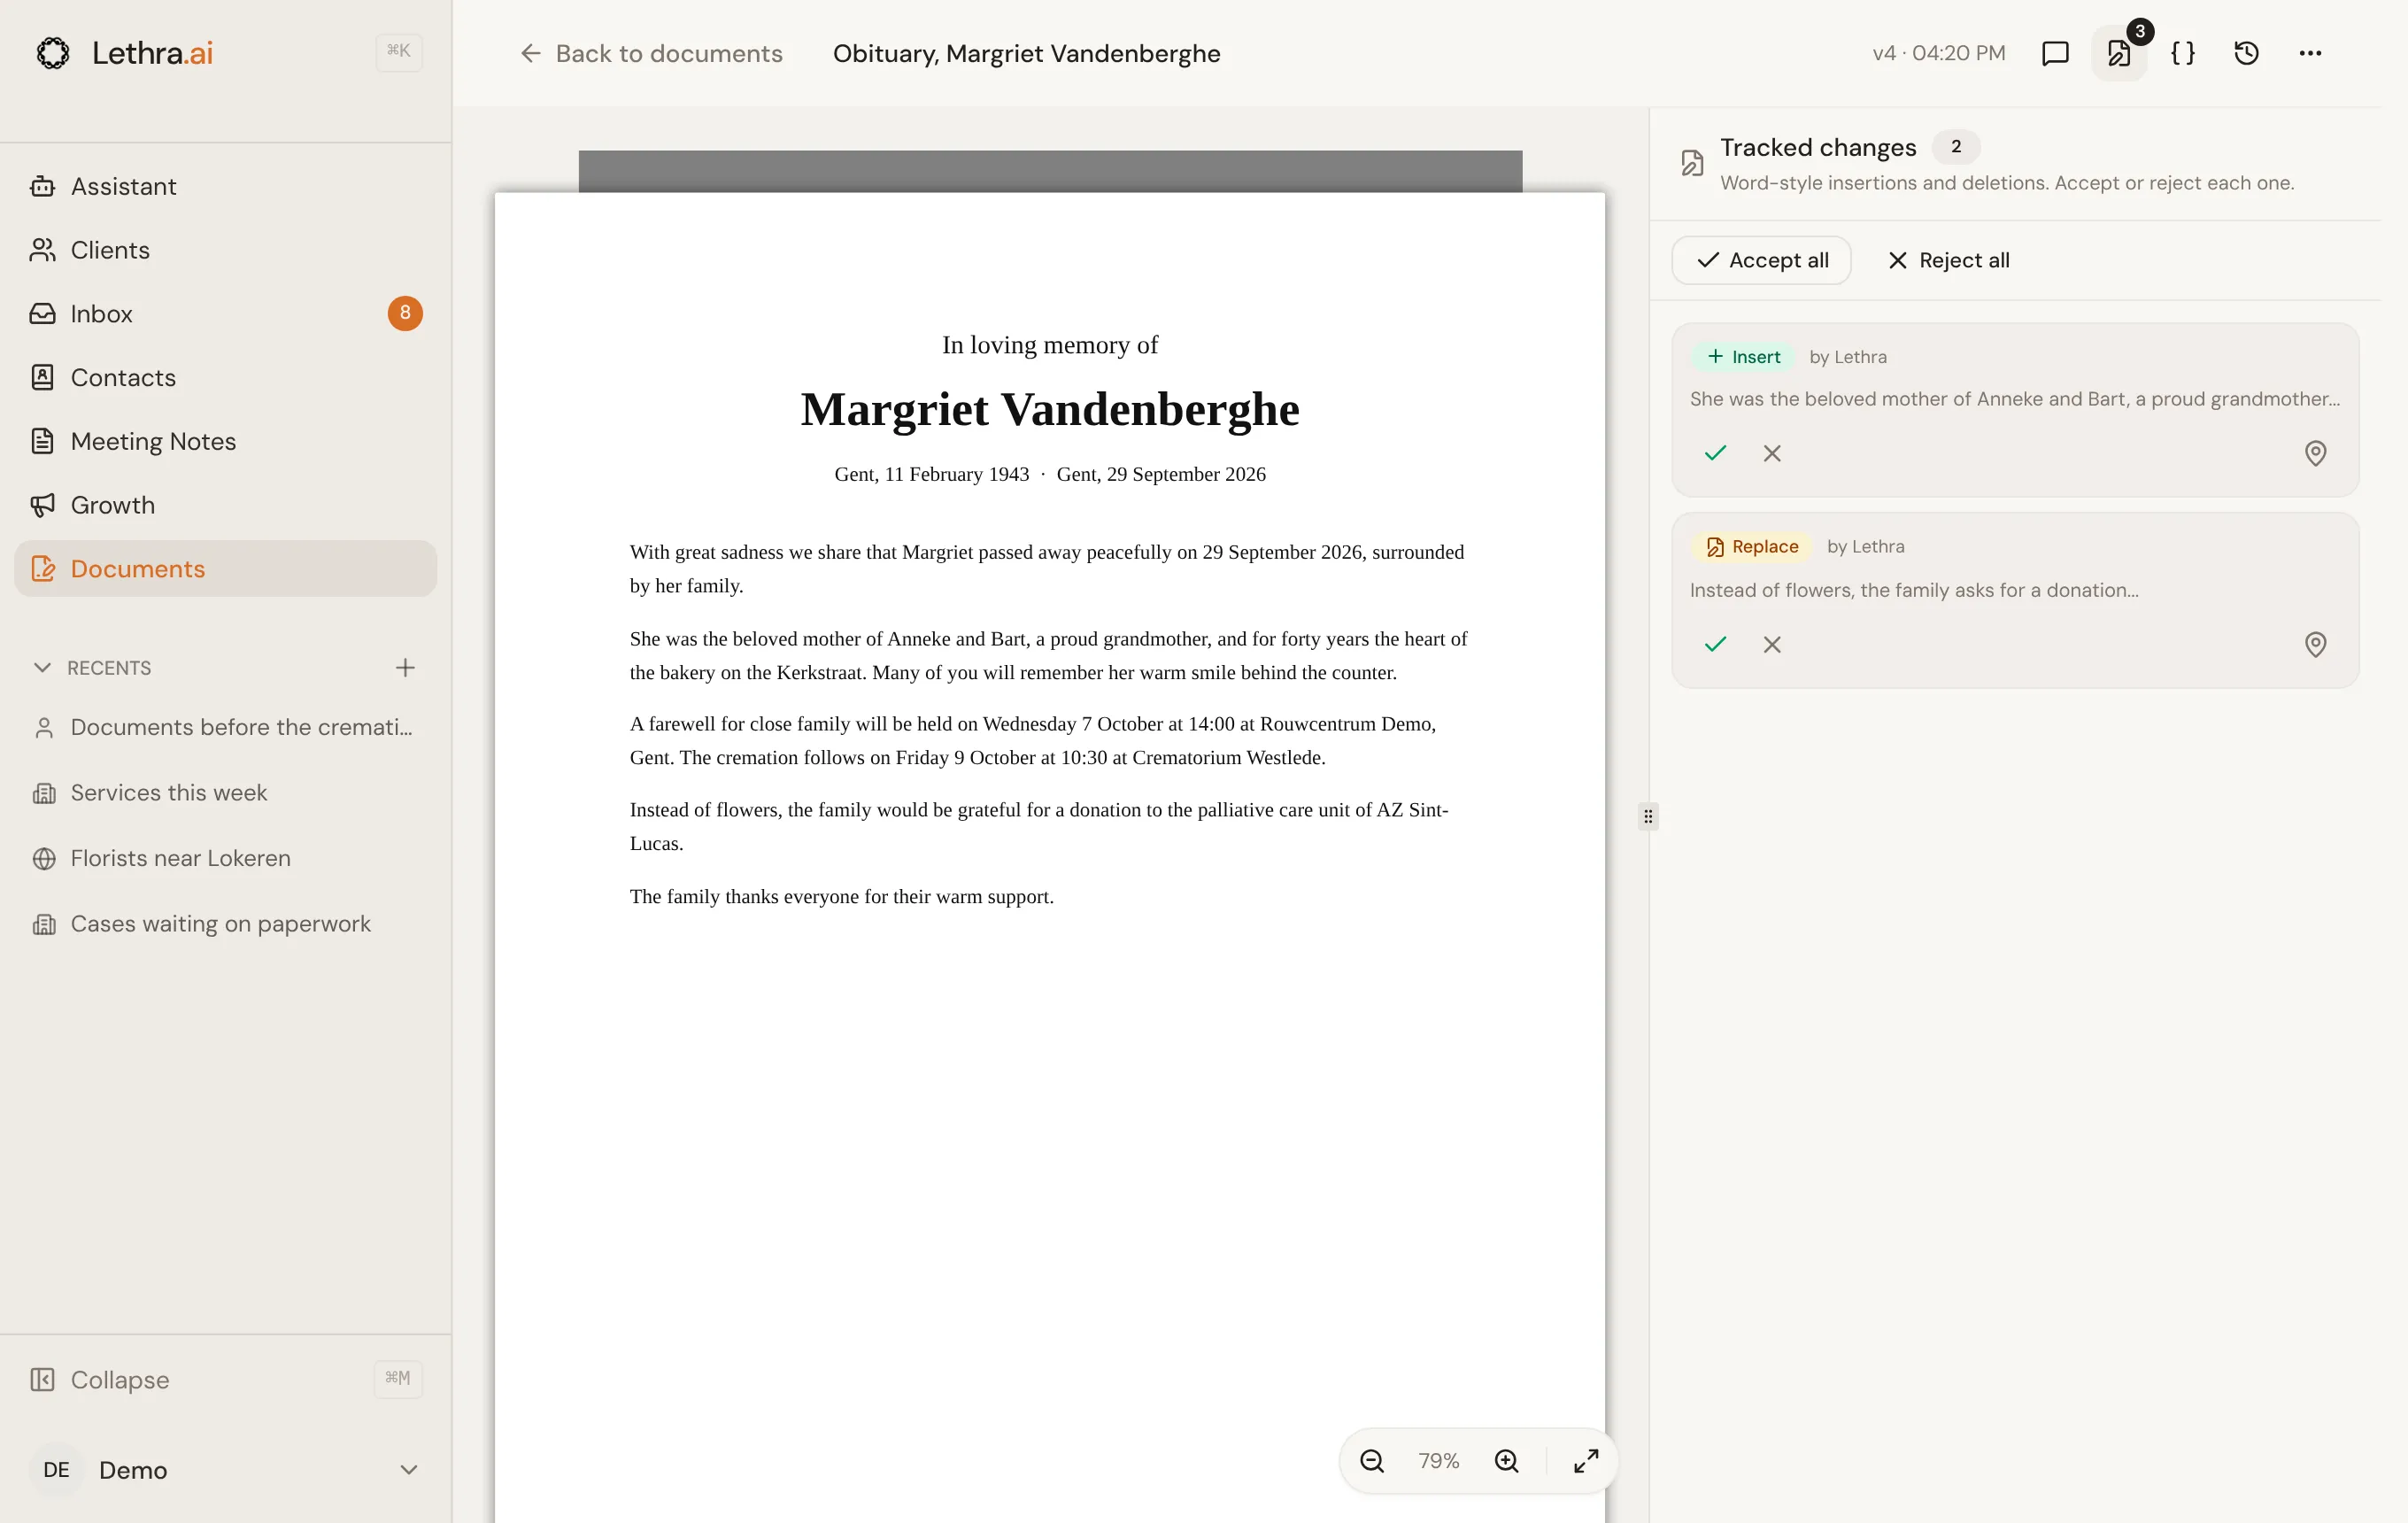Click the 'In loving memory of' line

coord(1049,345)
